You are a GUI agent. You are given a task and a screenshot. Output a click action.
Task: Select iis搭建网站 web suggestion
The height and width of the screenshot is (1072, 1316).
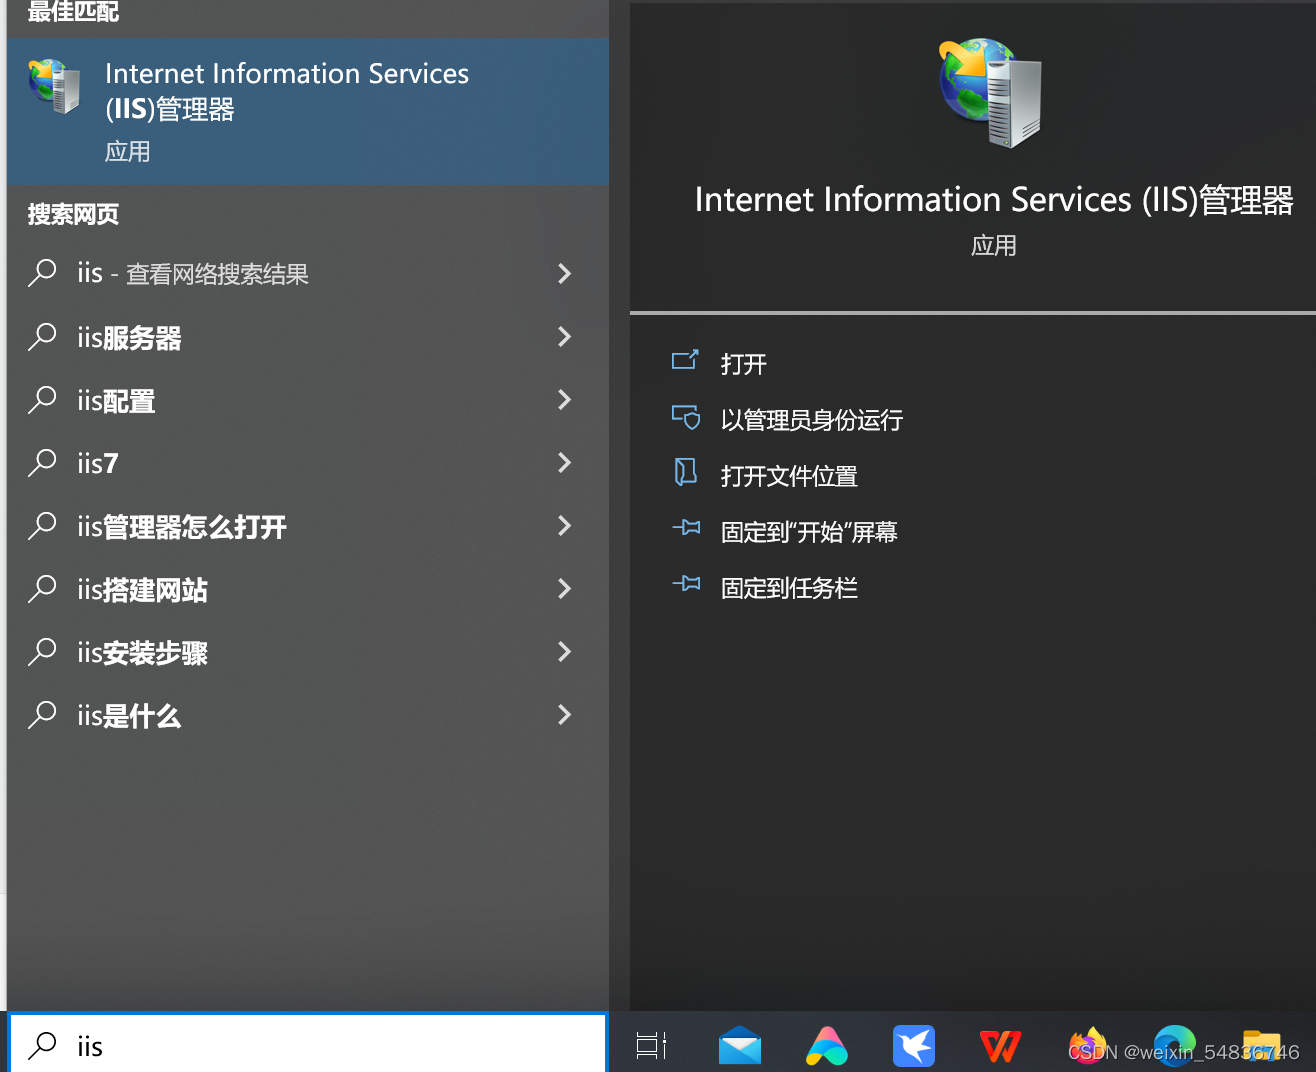[143, 590]
